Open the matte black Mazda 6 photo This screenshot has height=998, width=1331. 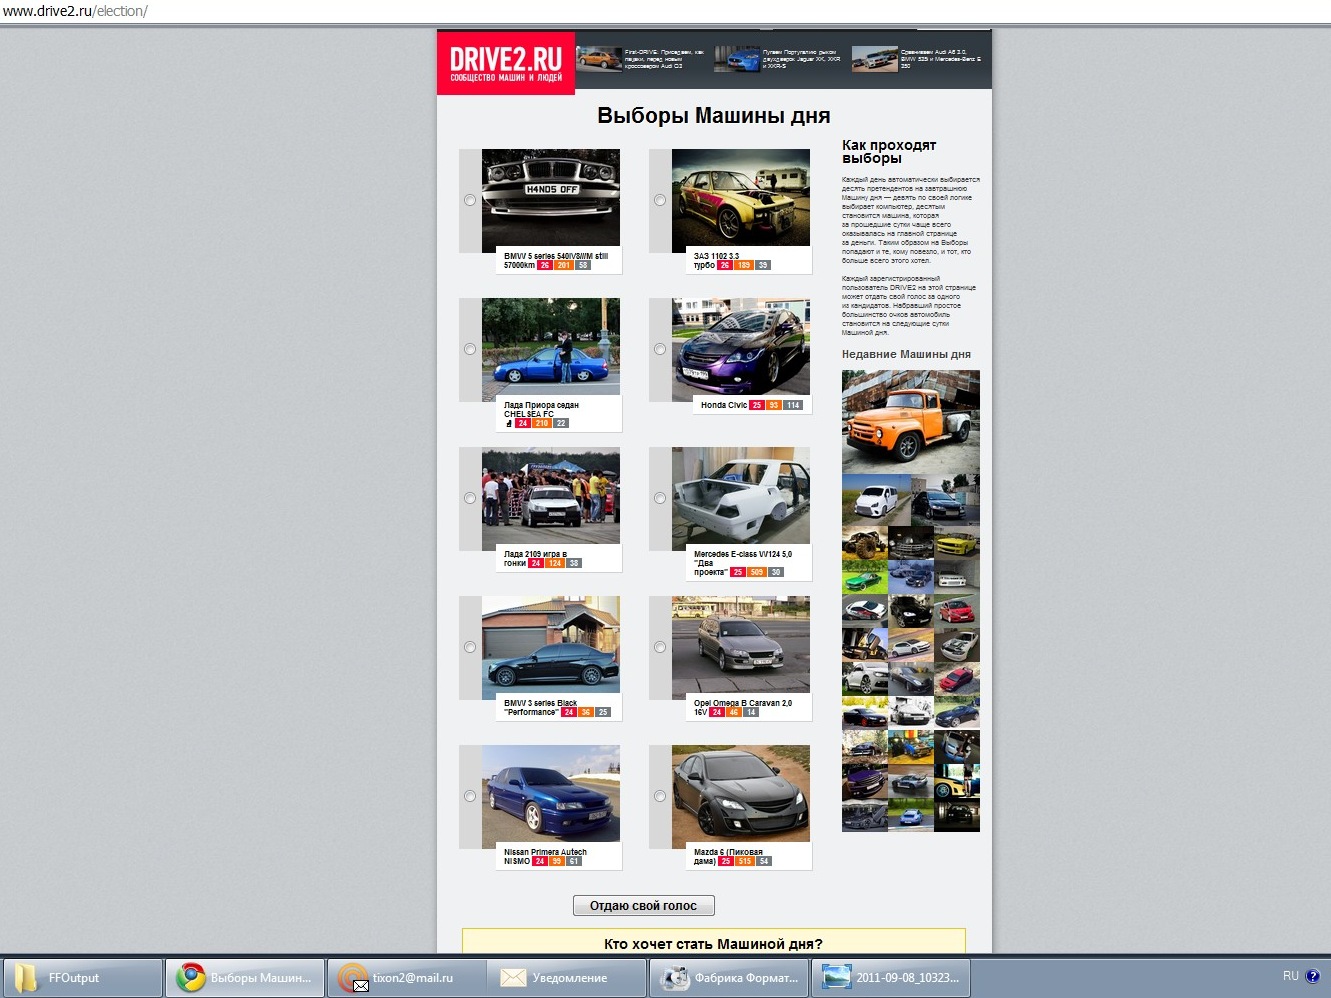click(x=741, y=794)
